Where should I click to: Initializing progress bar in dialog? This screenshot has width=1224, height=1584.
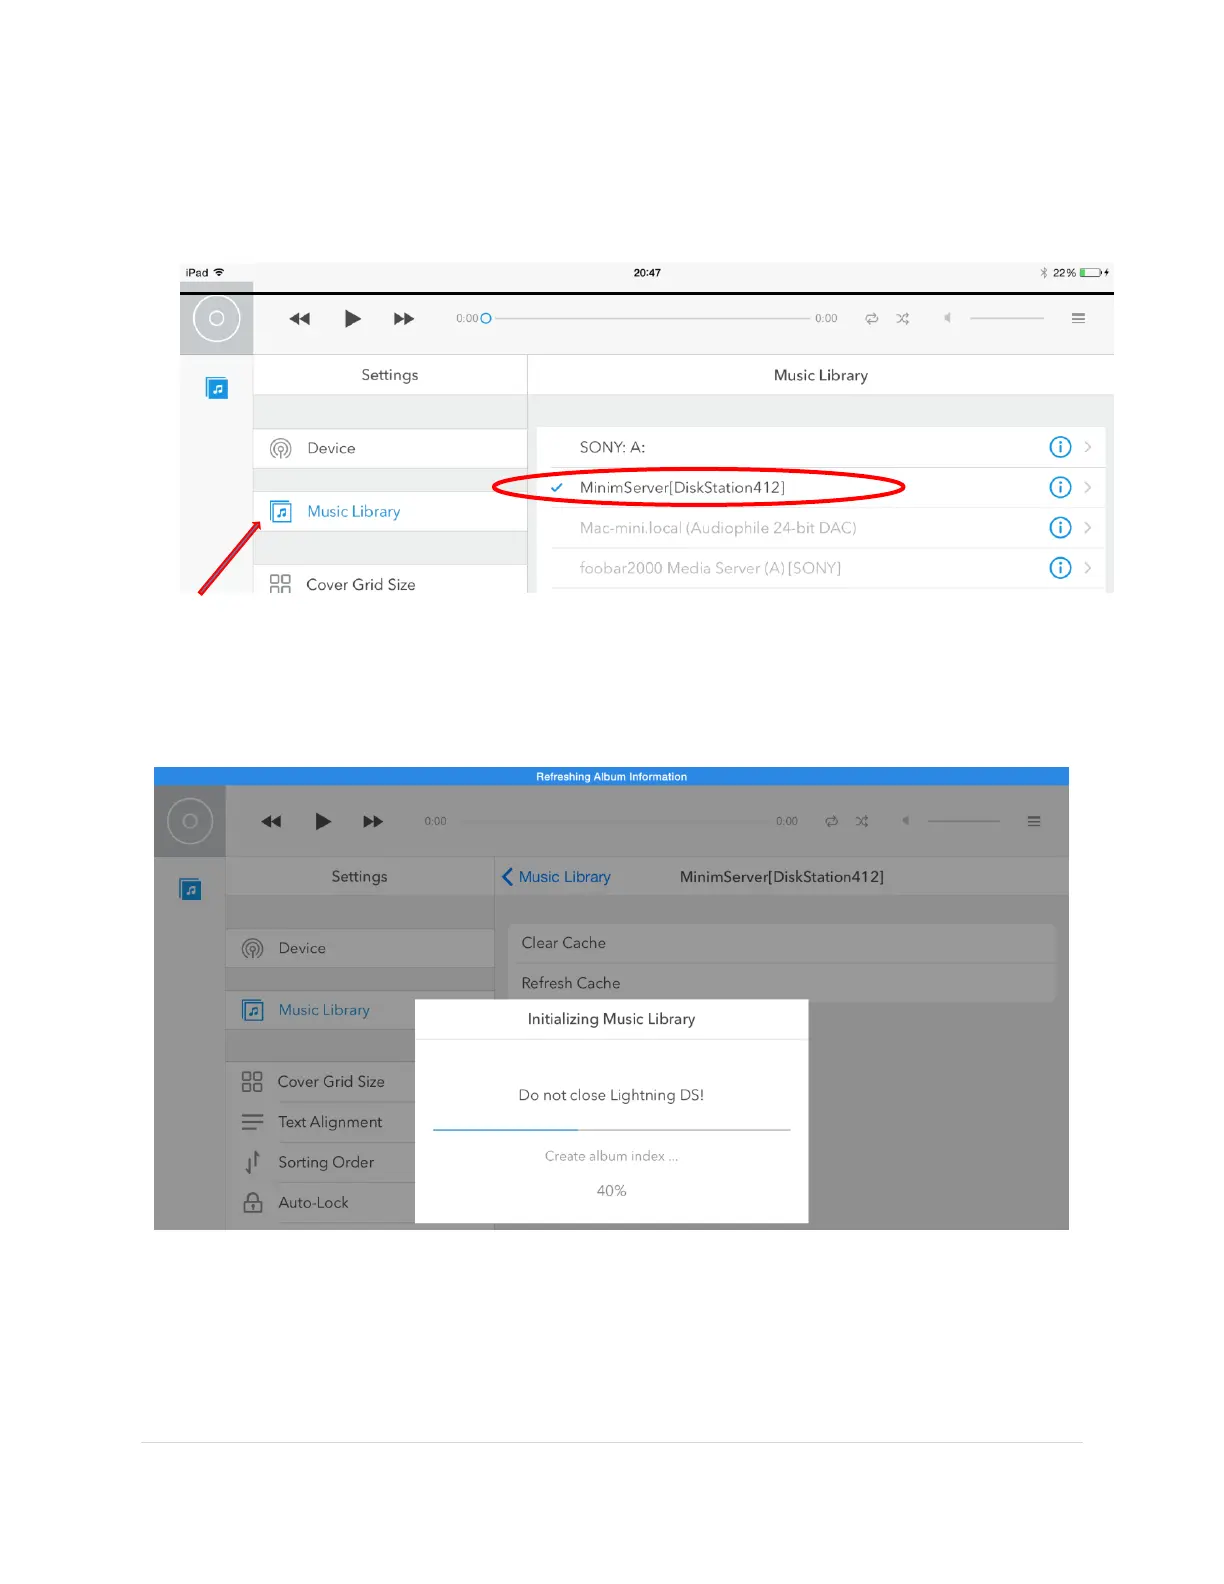(x=611, y=1130)
